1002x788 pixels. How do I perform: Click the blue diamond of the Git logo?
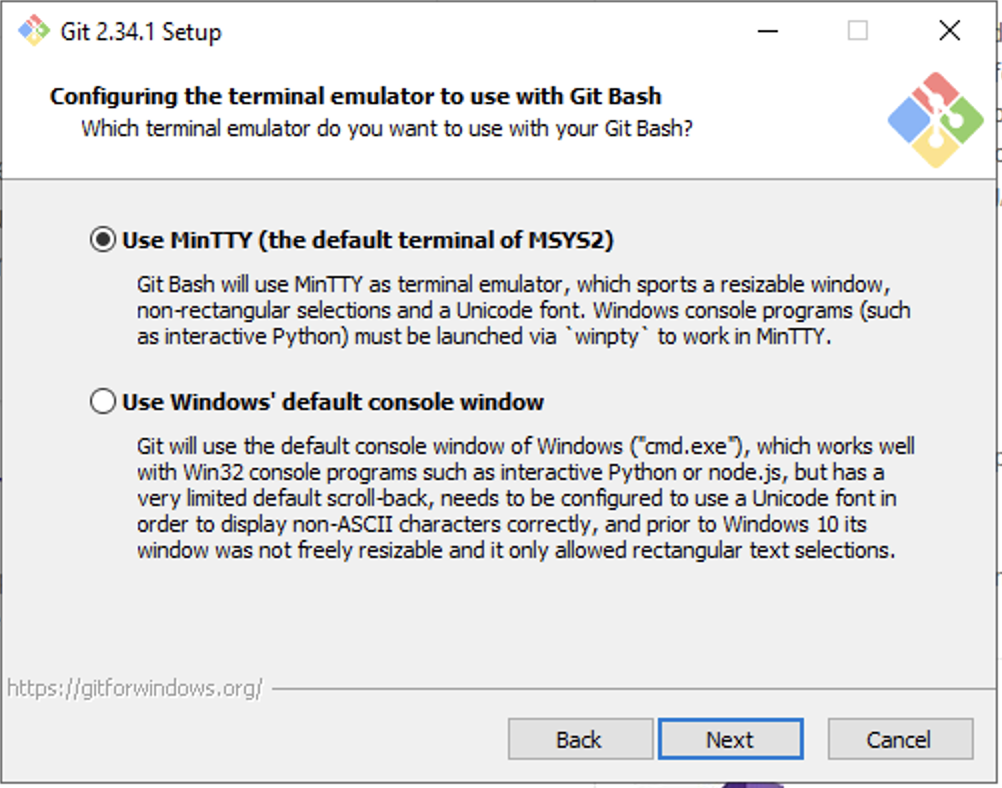[909, 119]
